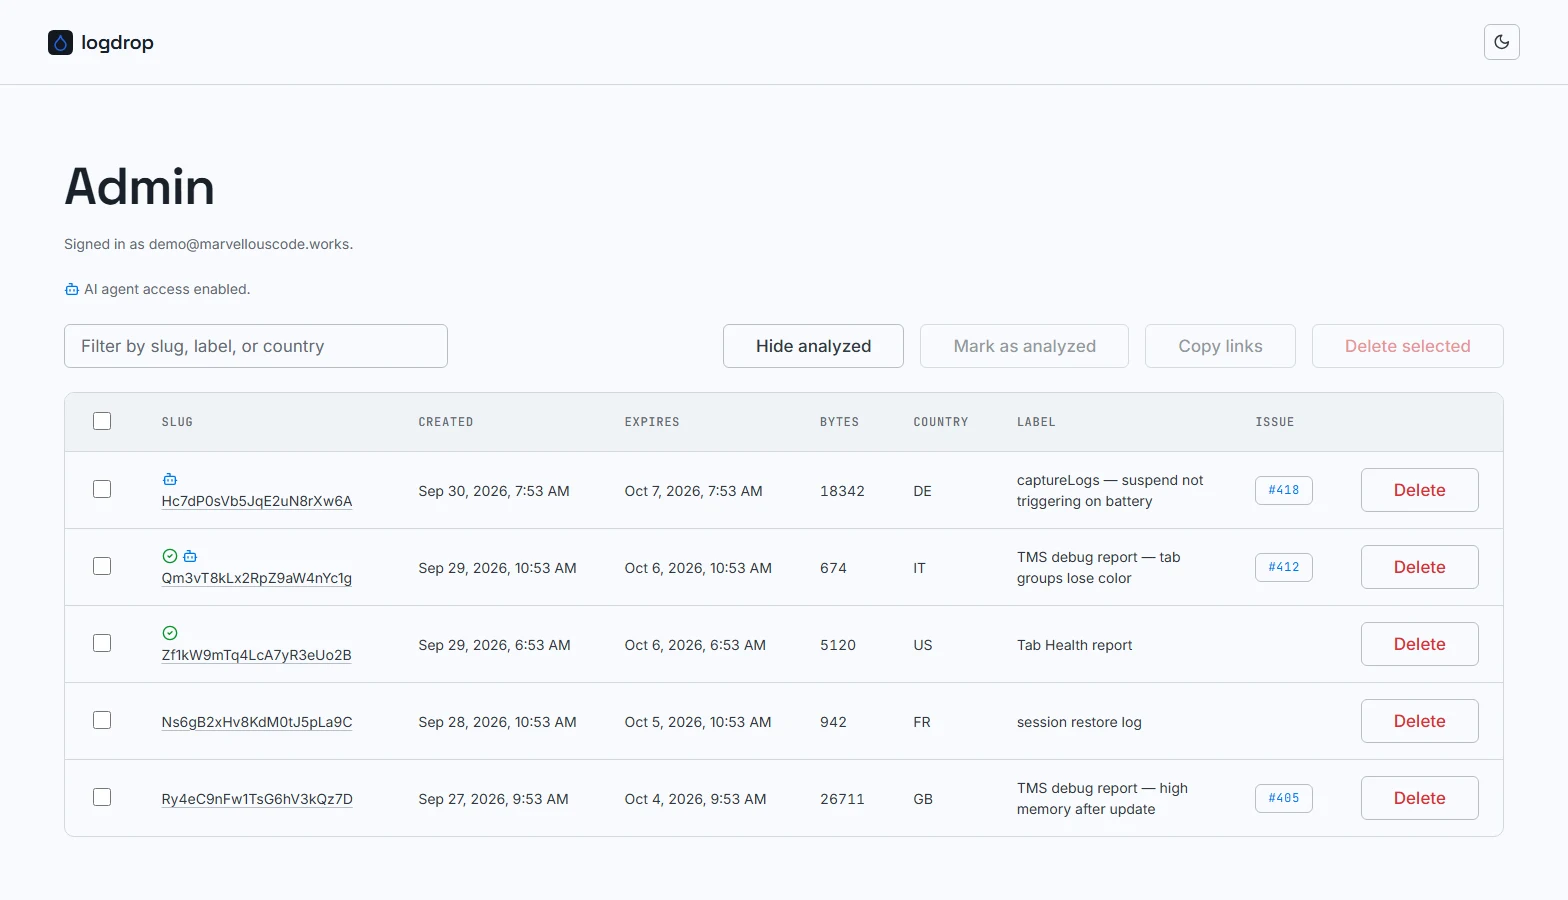Click the logdrop brand name text
This screenshot has width=1568, height=900.
pos(117,42)
